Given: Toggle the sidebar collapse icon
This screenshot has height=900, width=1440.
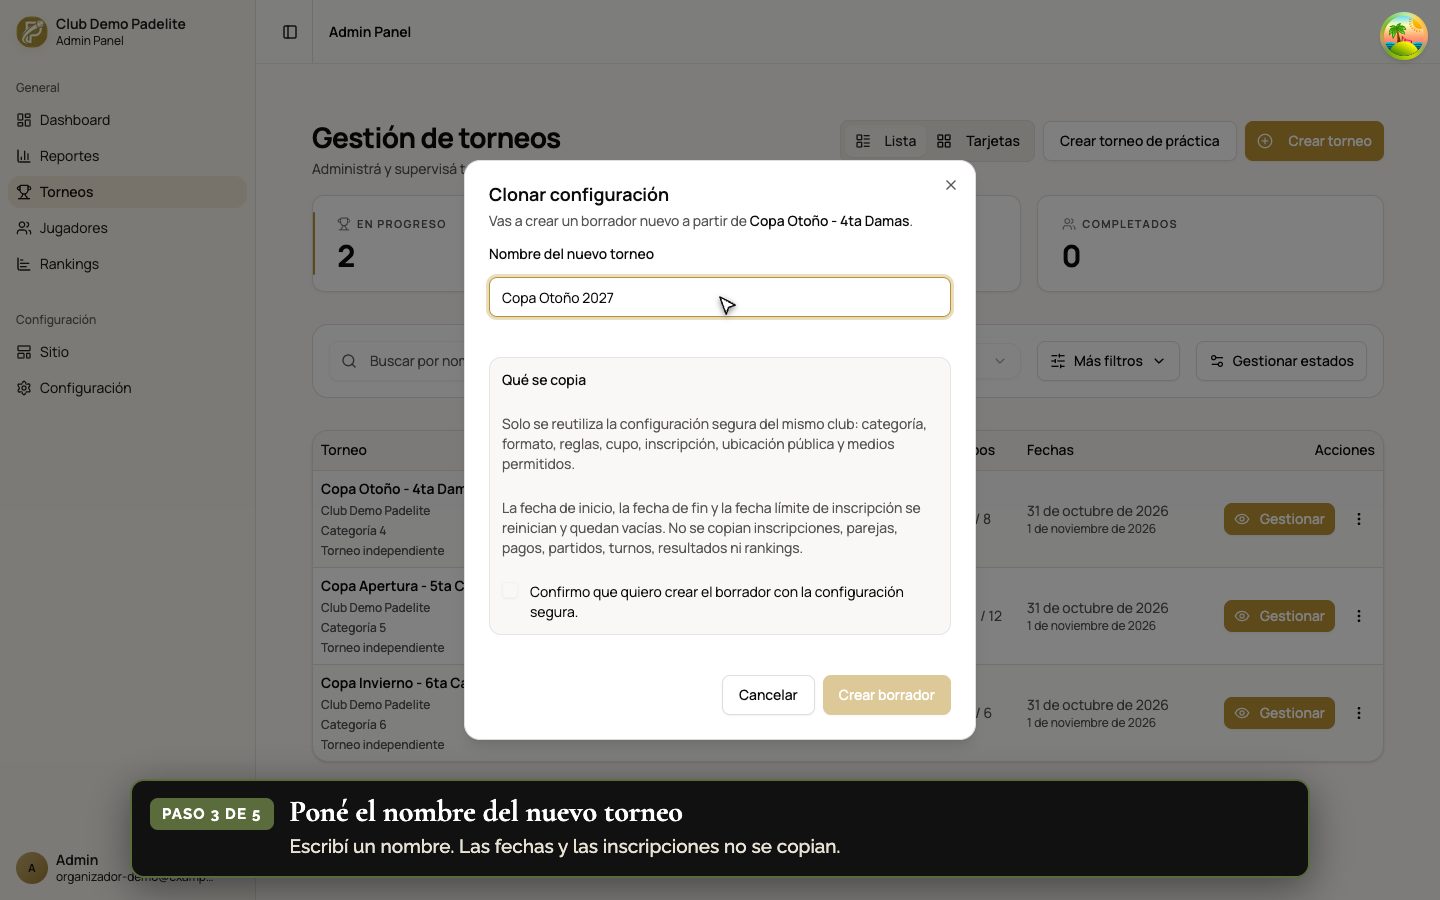Looking at the screenshot, I should pos(290,32).
